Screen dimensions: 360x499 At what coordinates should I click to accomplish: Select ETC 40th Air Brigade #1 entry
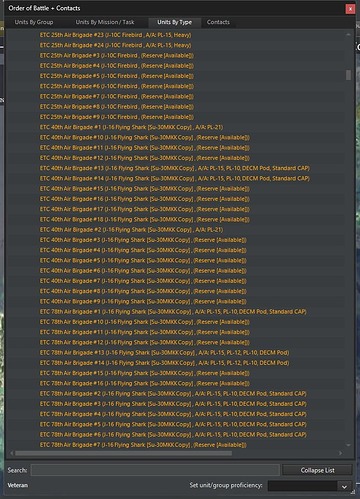click(131, 127)
